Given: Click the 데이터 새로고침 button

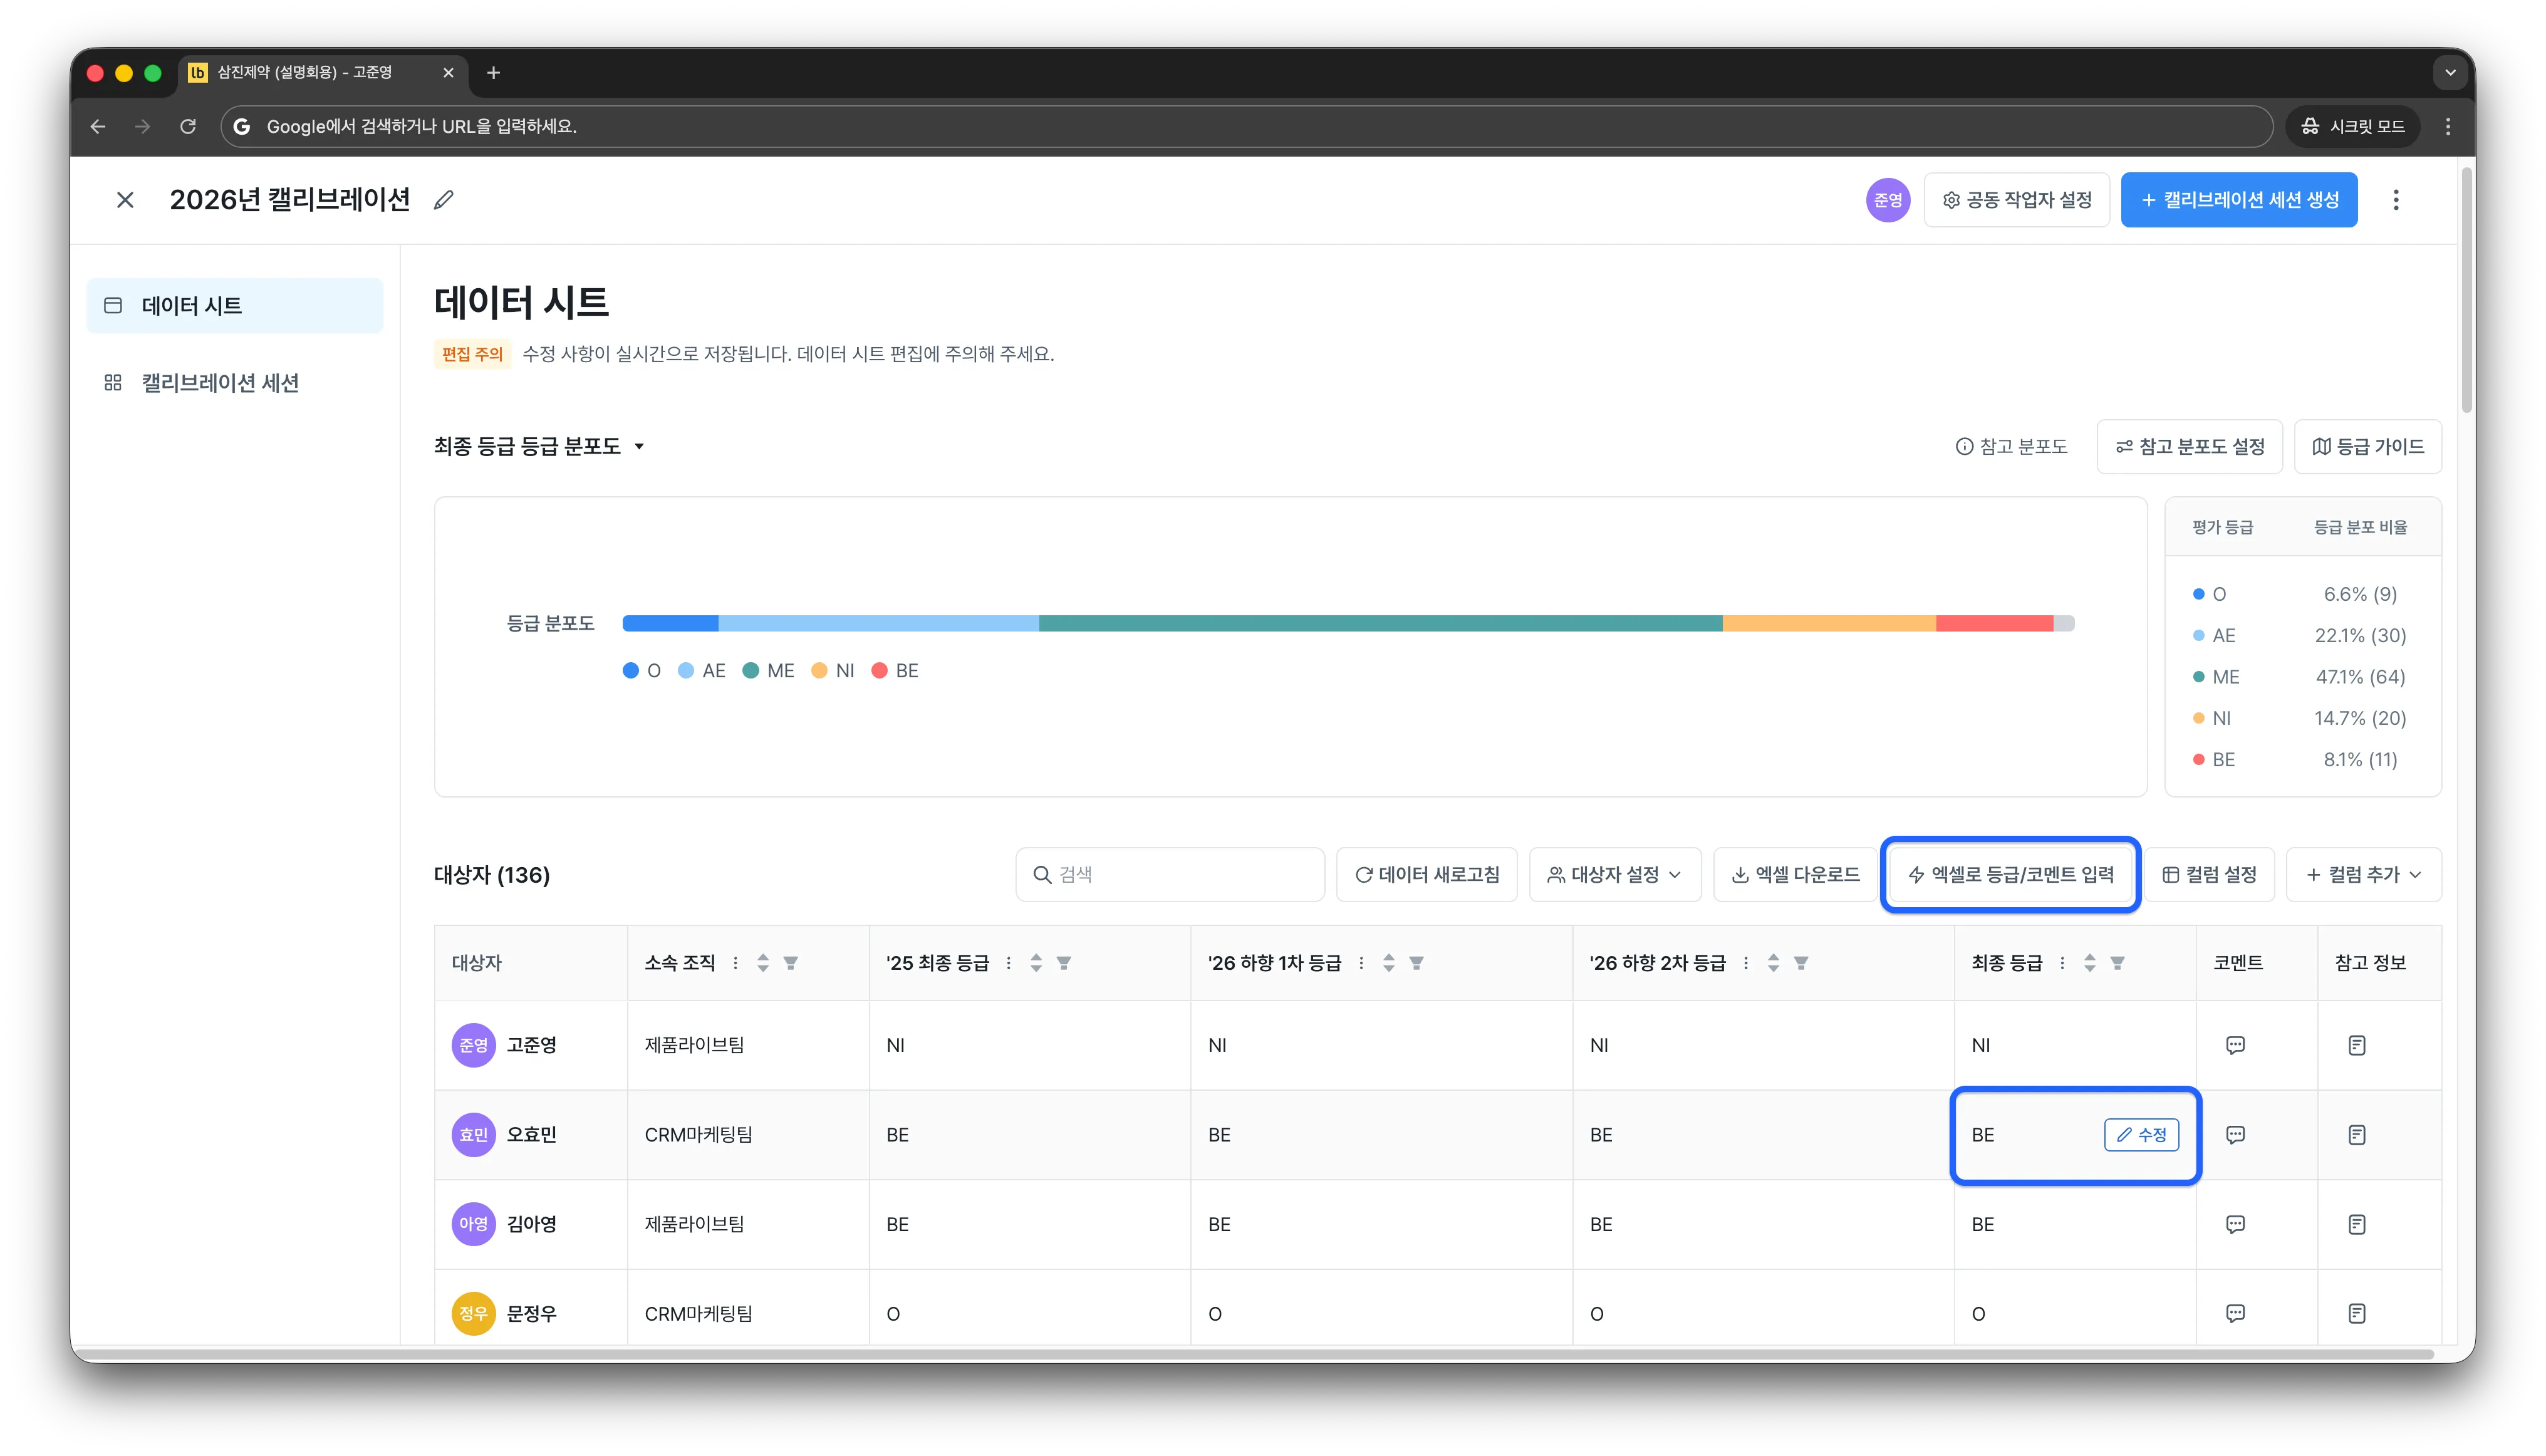Looking at the screenshot, I should click(1426, 875).
